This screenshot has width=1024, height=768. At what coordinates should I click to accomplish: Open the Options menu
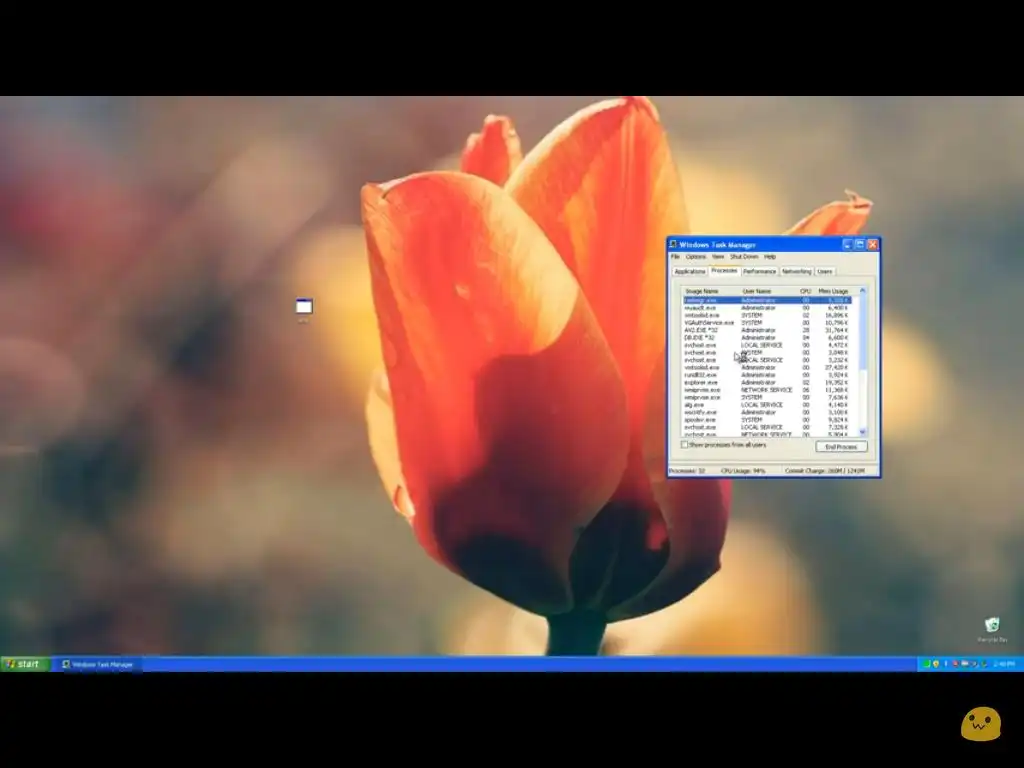(696, 257)
